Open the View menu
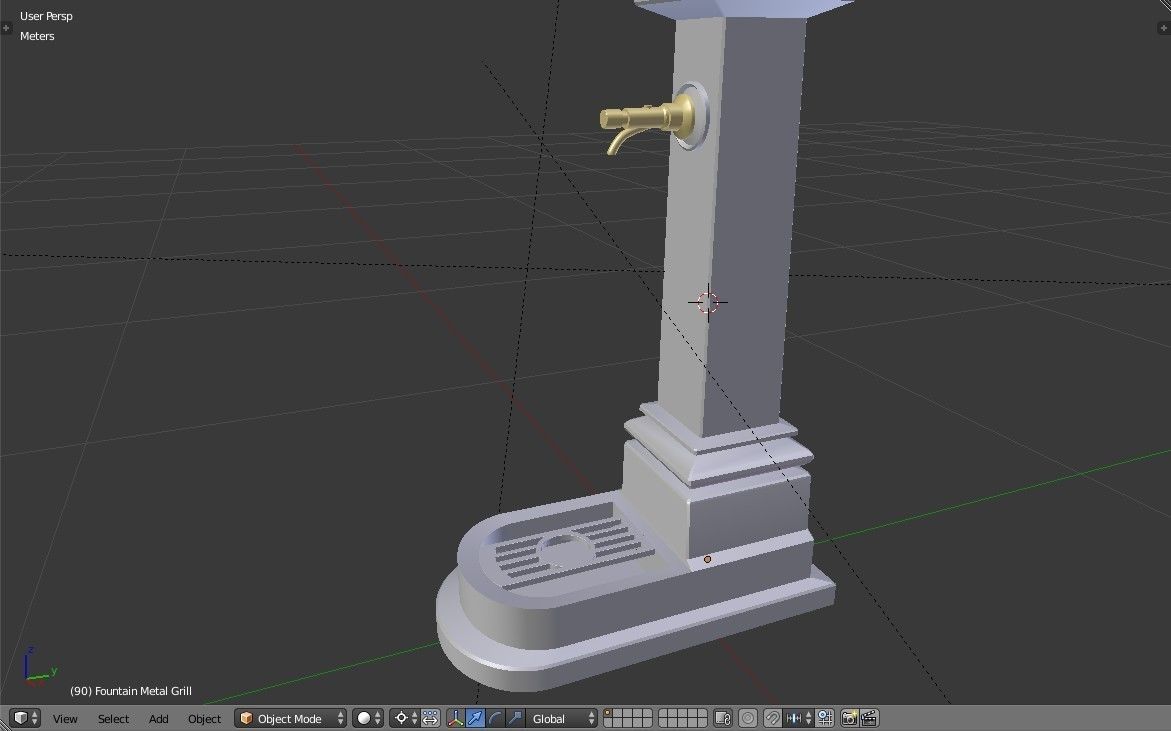Viewport: 1171px width, 731px height. click(65, 718)
